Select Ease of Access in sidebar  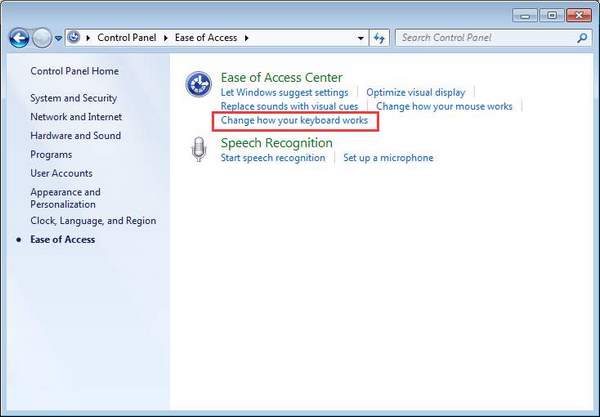pos(63,239)
